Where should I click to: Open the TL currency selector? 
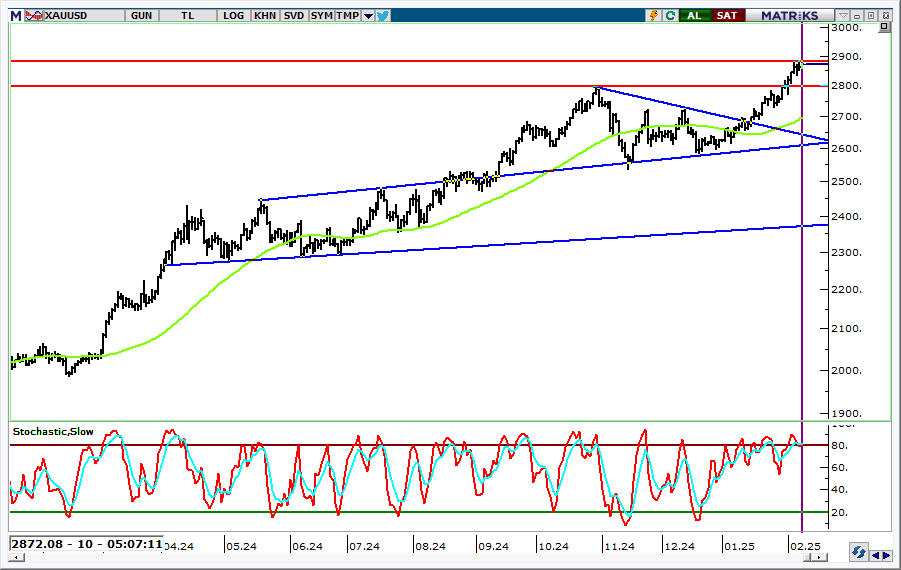point(189,15)
